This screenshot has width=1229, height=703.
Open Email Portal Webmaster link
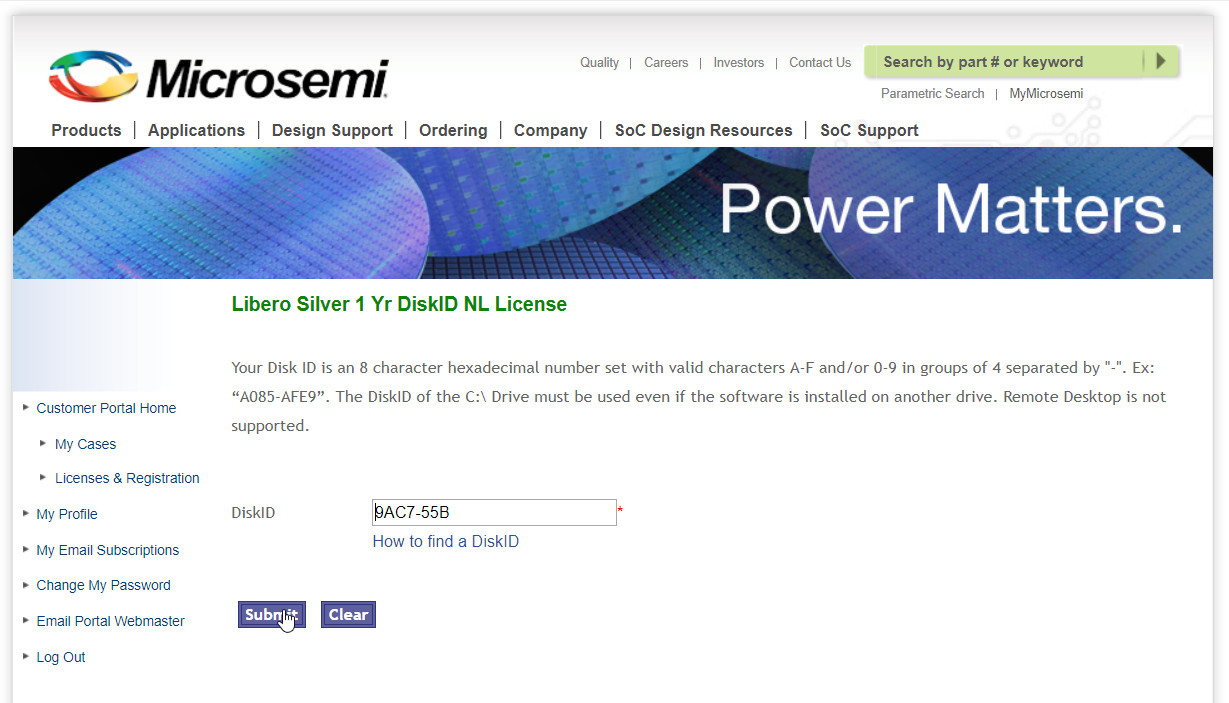(x=110, y=621)
